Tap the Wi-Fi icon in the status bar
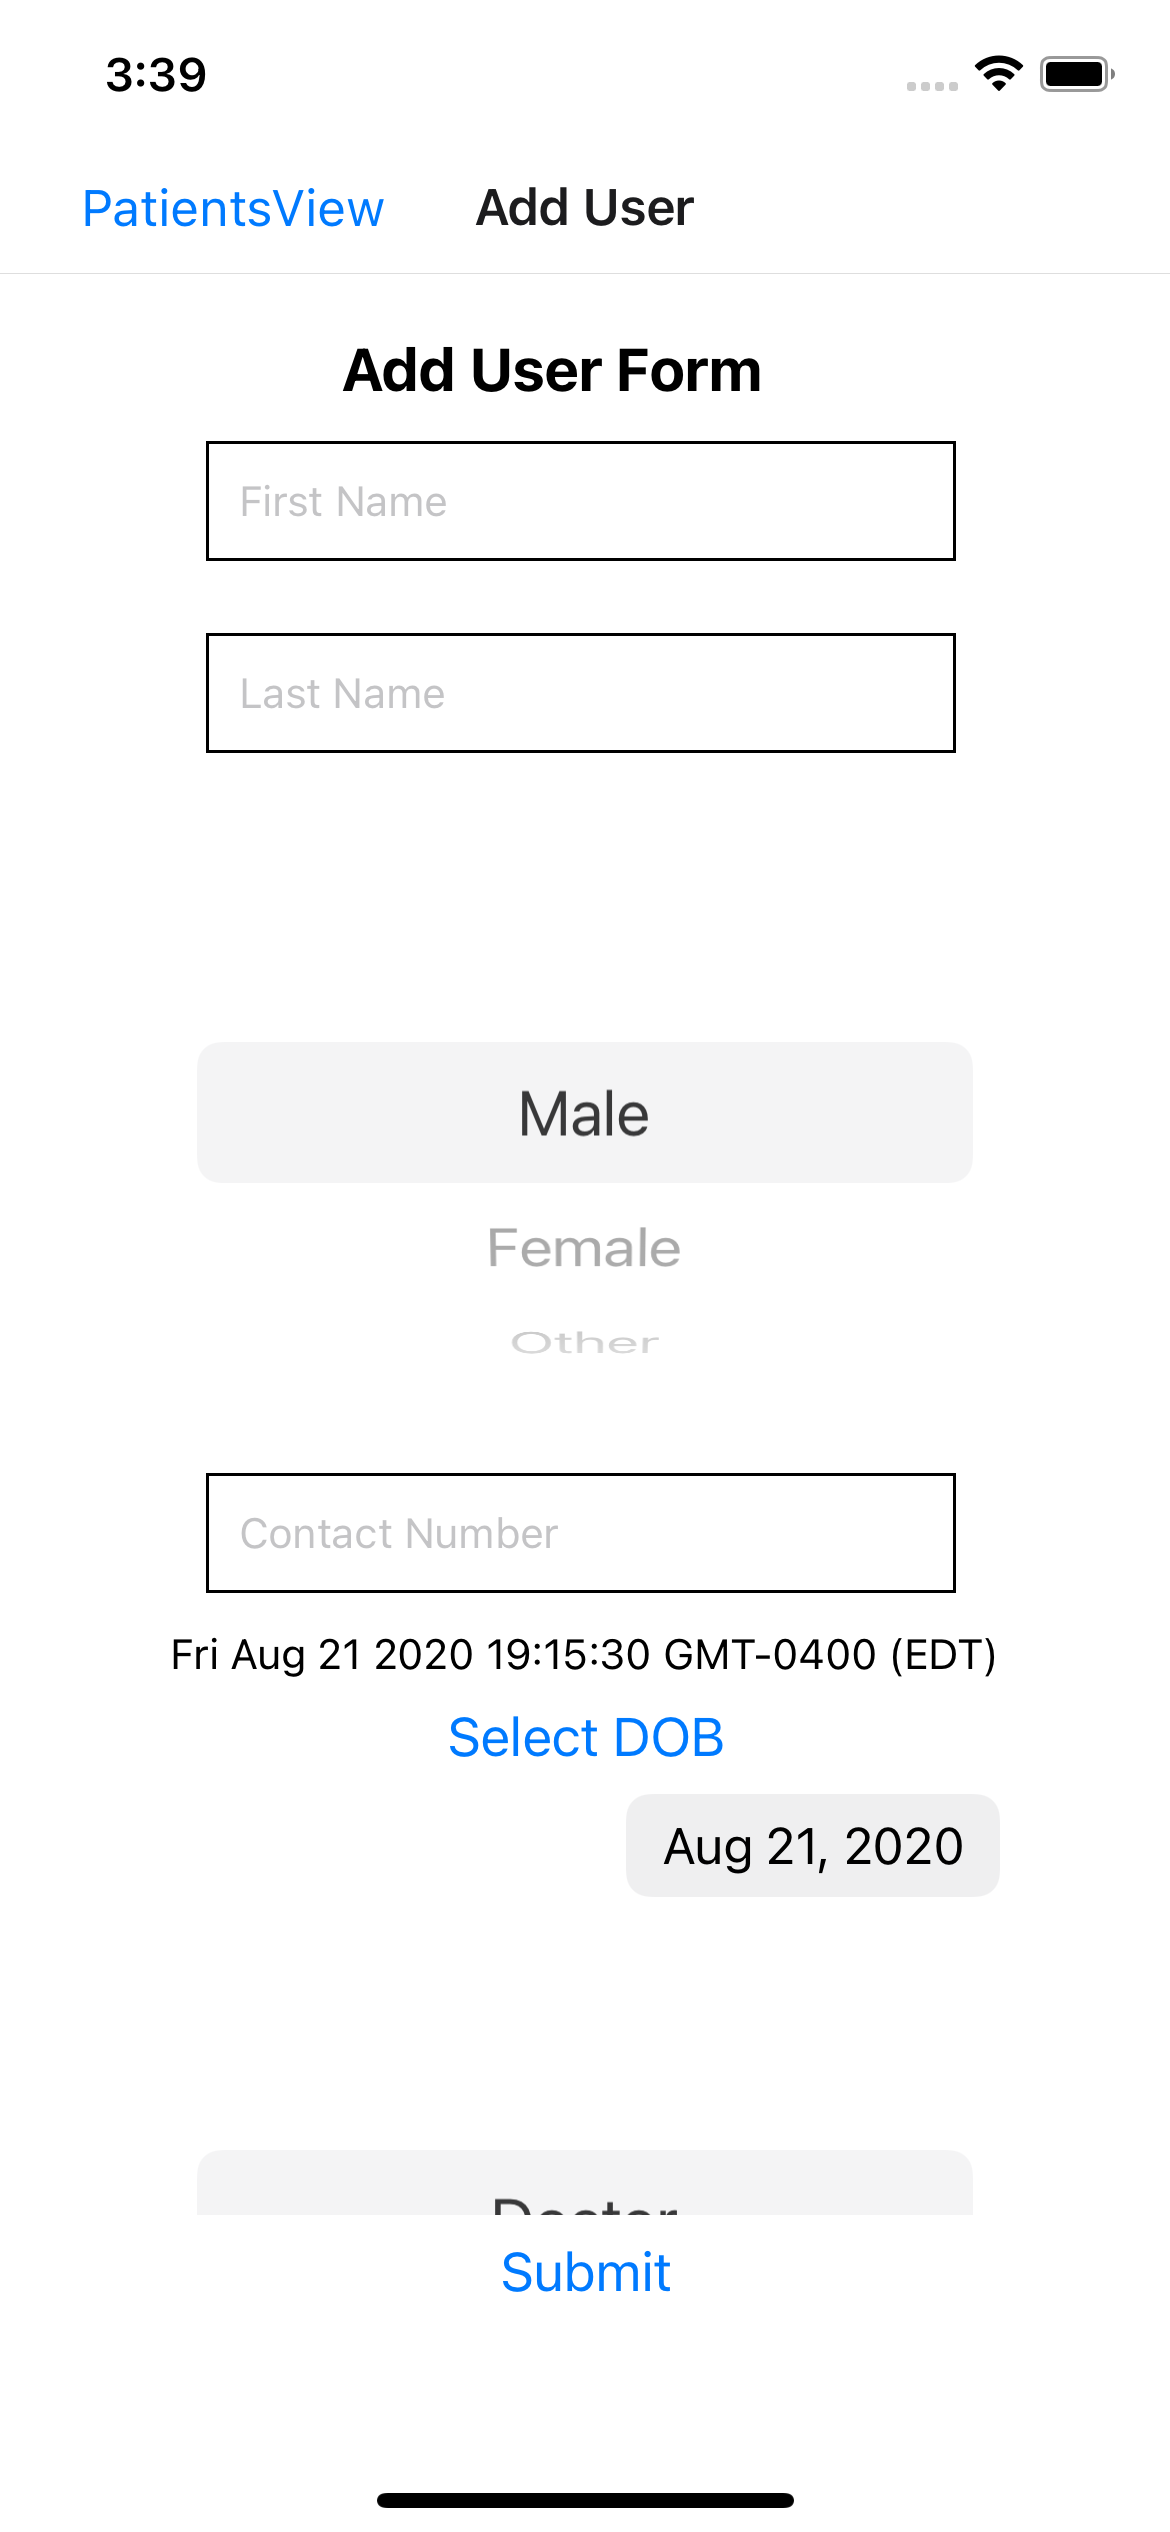 pyautogui.click(x=997, y=71)
